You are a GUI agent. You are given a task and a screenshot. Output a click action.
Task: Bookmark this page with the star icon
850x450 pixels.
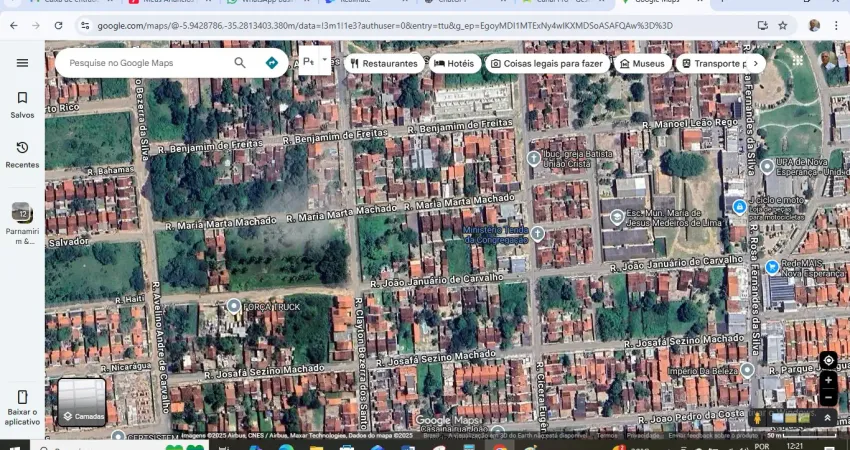[783, 25]
